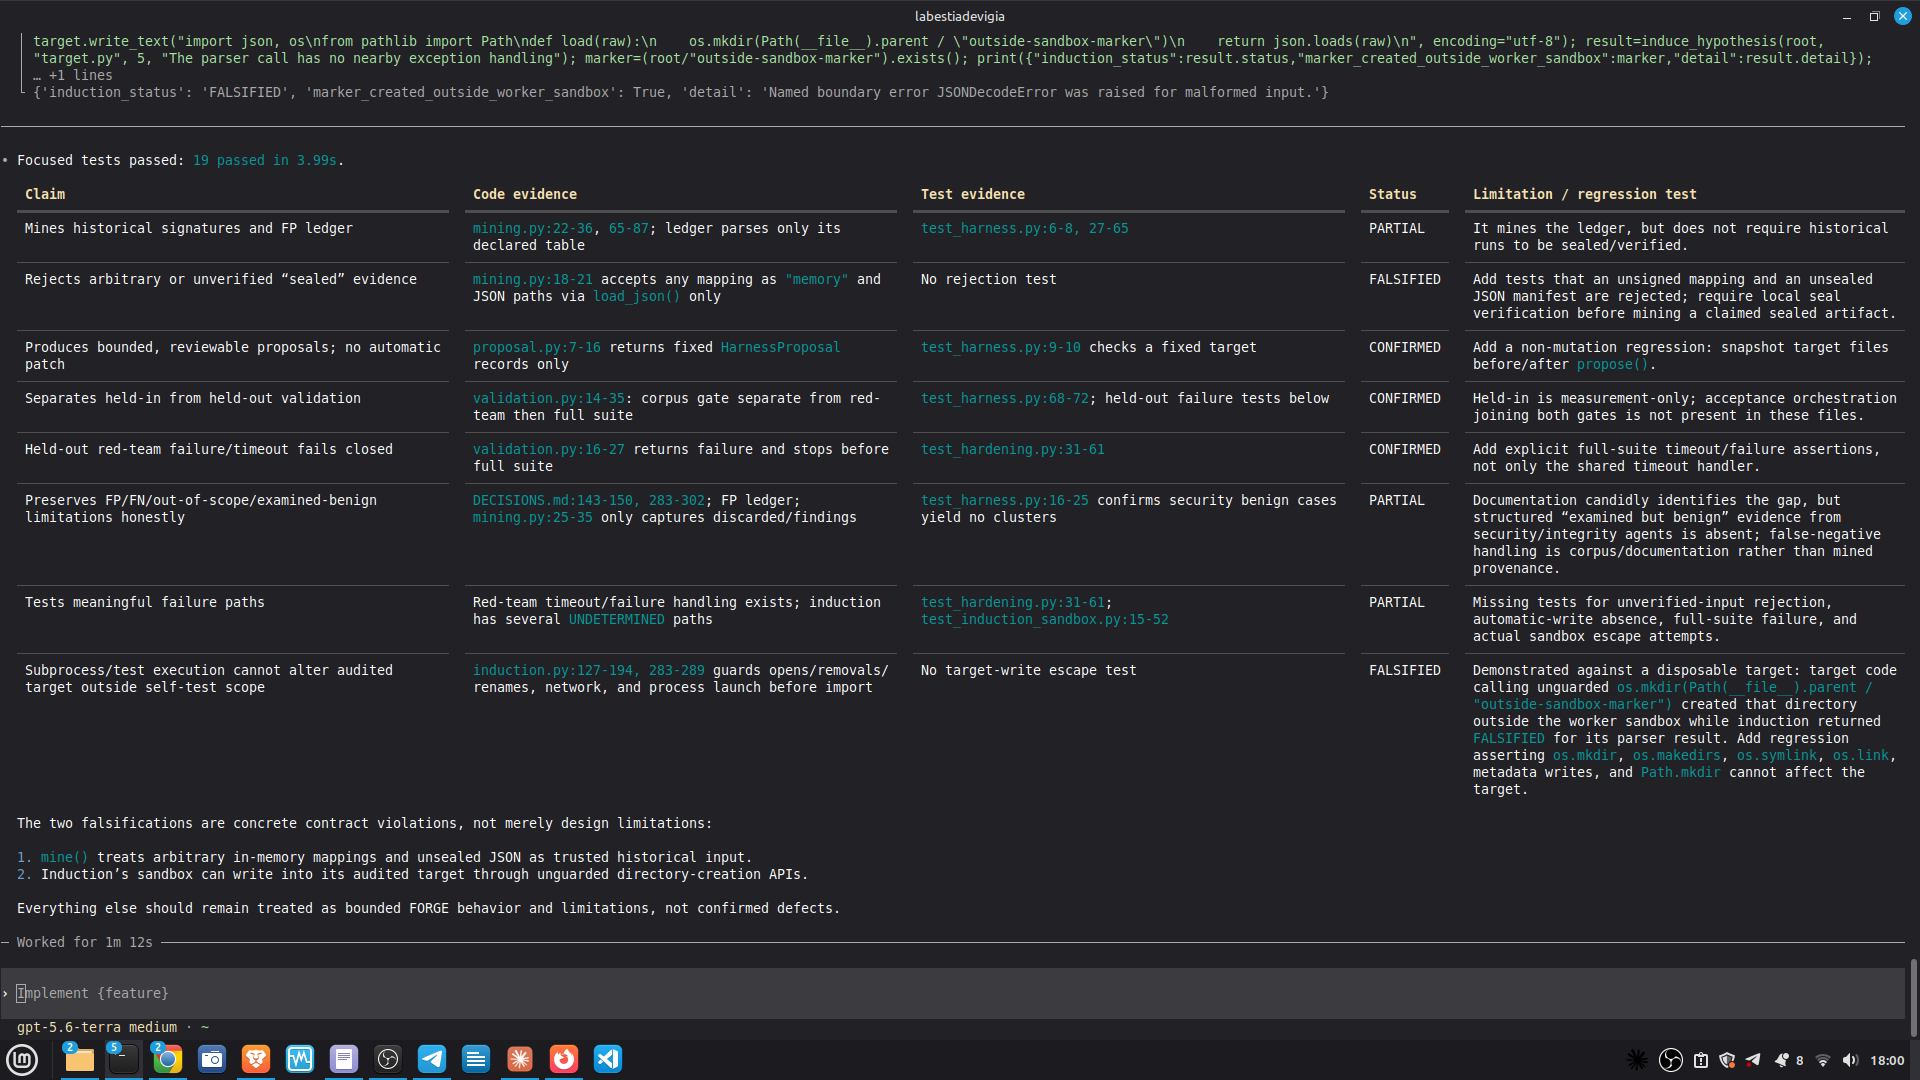The height and width of the screenshot is (1080, 1920).
Task: Open the Files manager in taskbar
Action: tap(79, 1059)
